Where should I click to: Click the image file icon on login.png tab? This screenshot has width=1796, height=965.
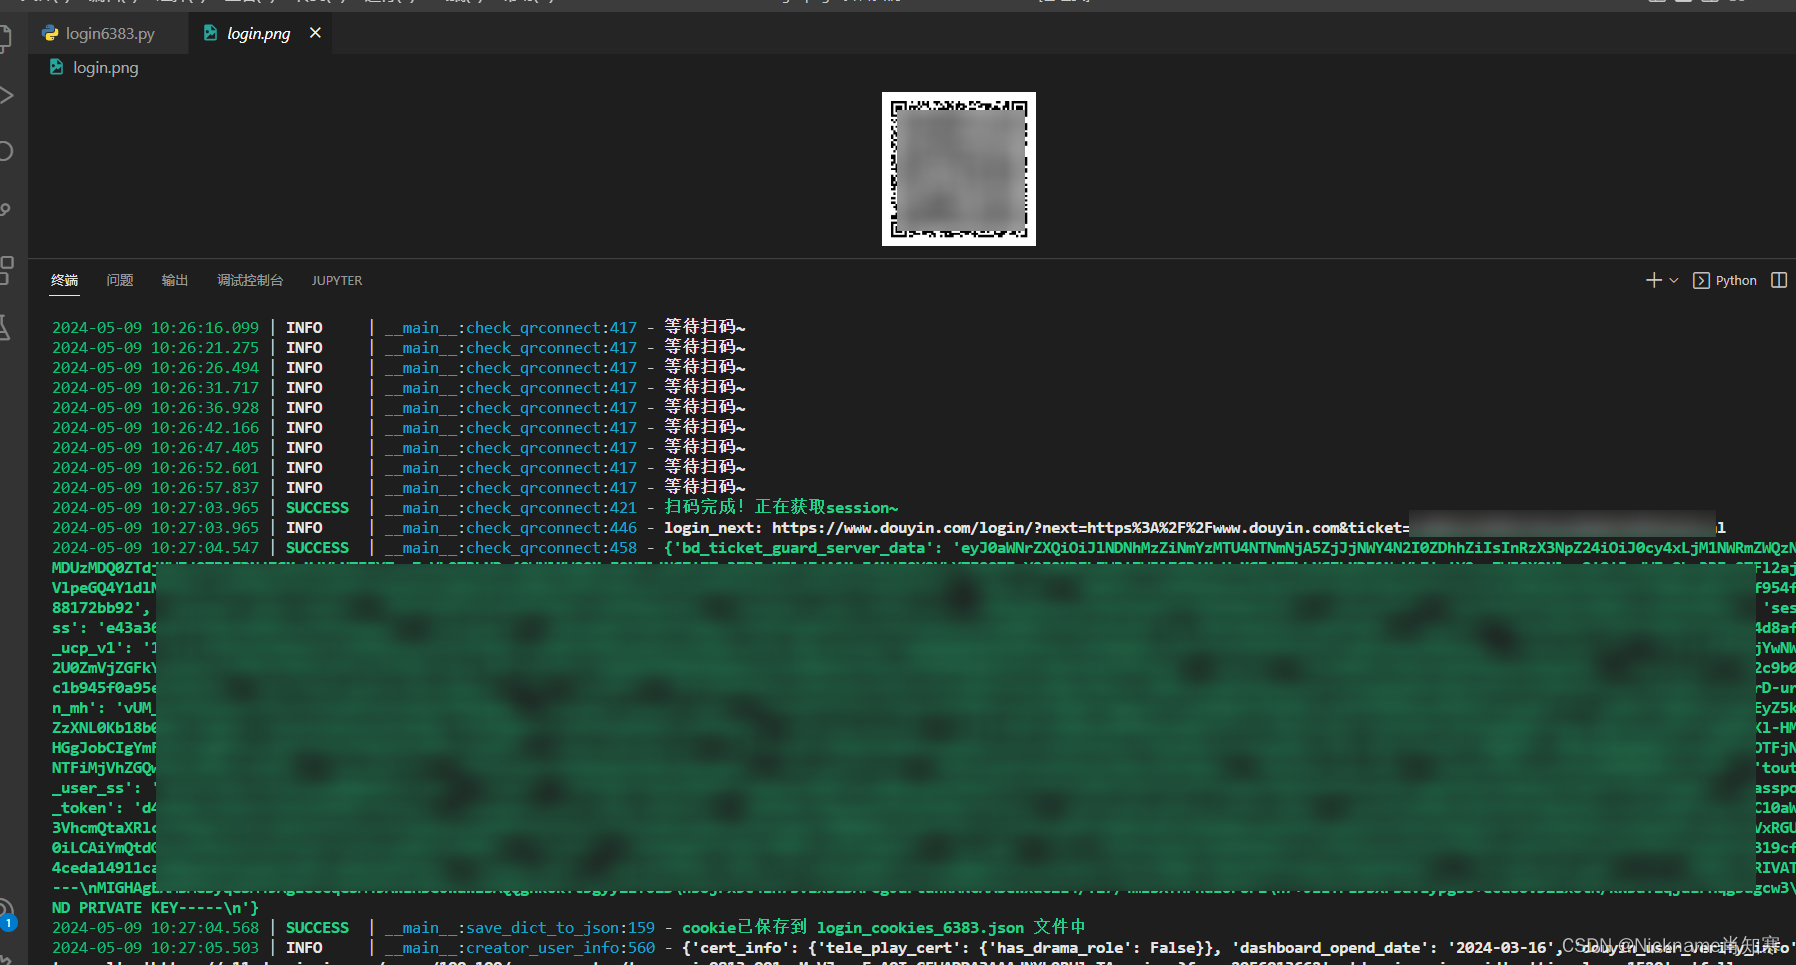click(x=210, y=33)
